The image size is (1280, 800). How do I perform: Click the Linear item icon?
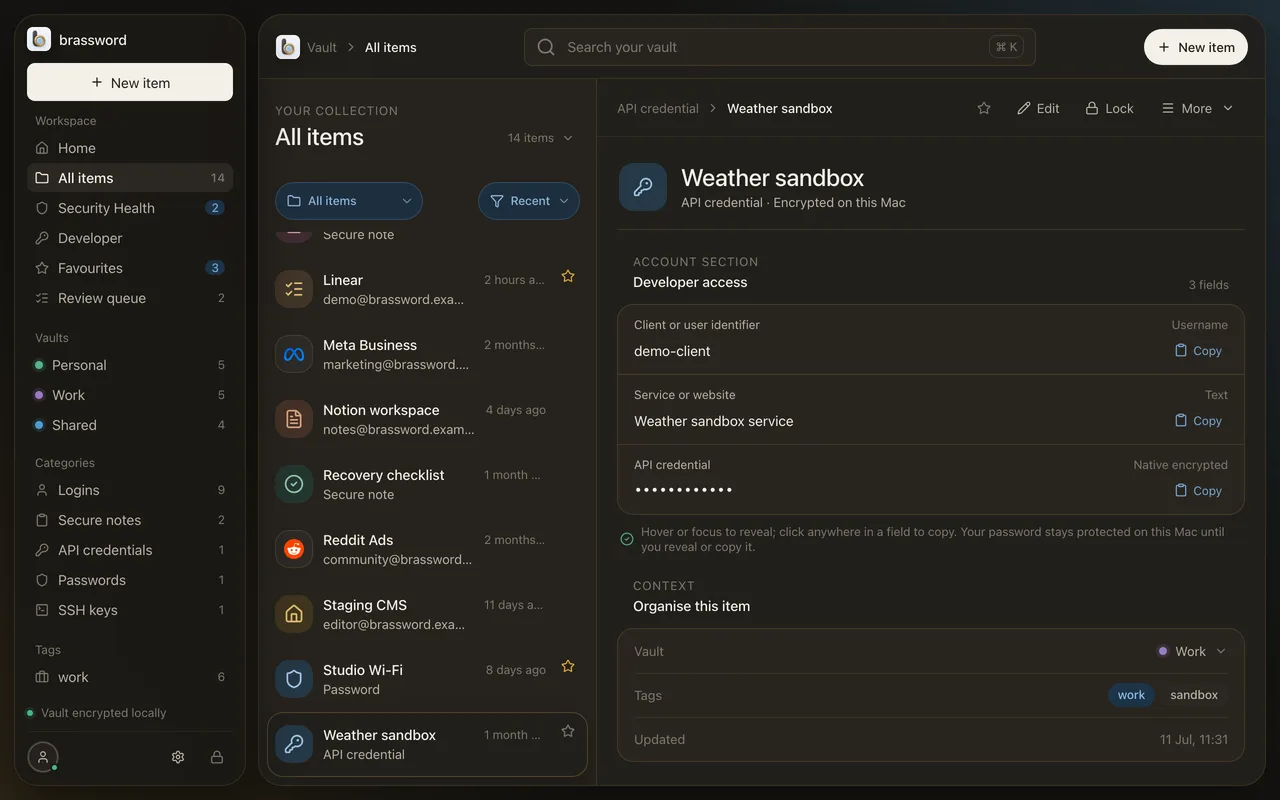coord(294,289)
